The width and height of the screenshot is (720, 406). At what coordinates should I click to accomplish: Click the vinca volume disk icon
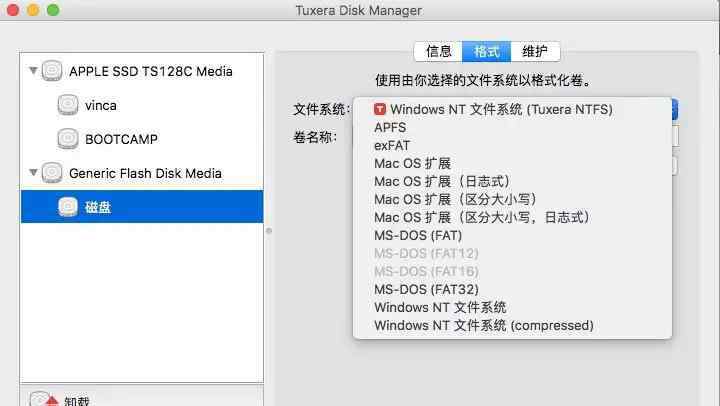coord(68,104)
